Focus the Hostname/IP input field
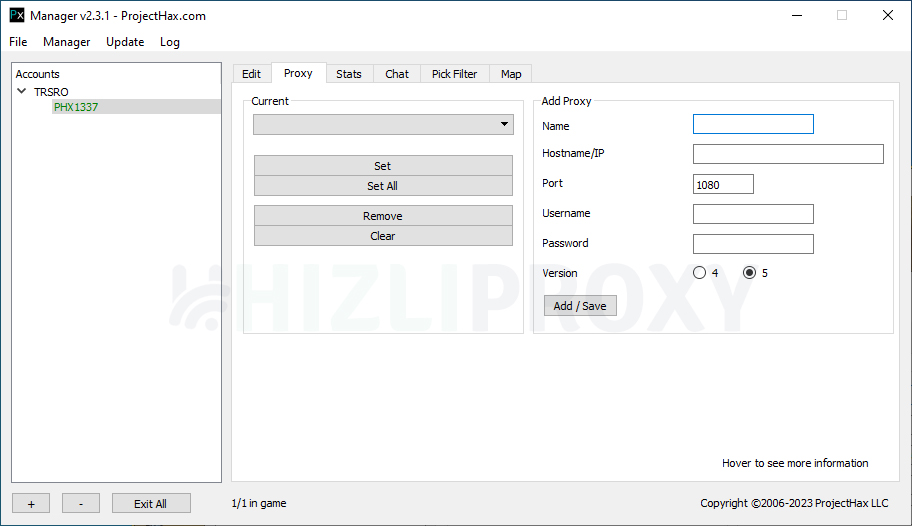 point(788,154)
